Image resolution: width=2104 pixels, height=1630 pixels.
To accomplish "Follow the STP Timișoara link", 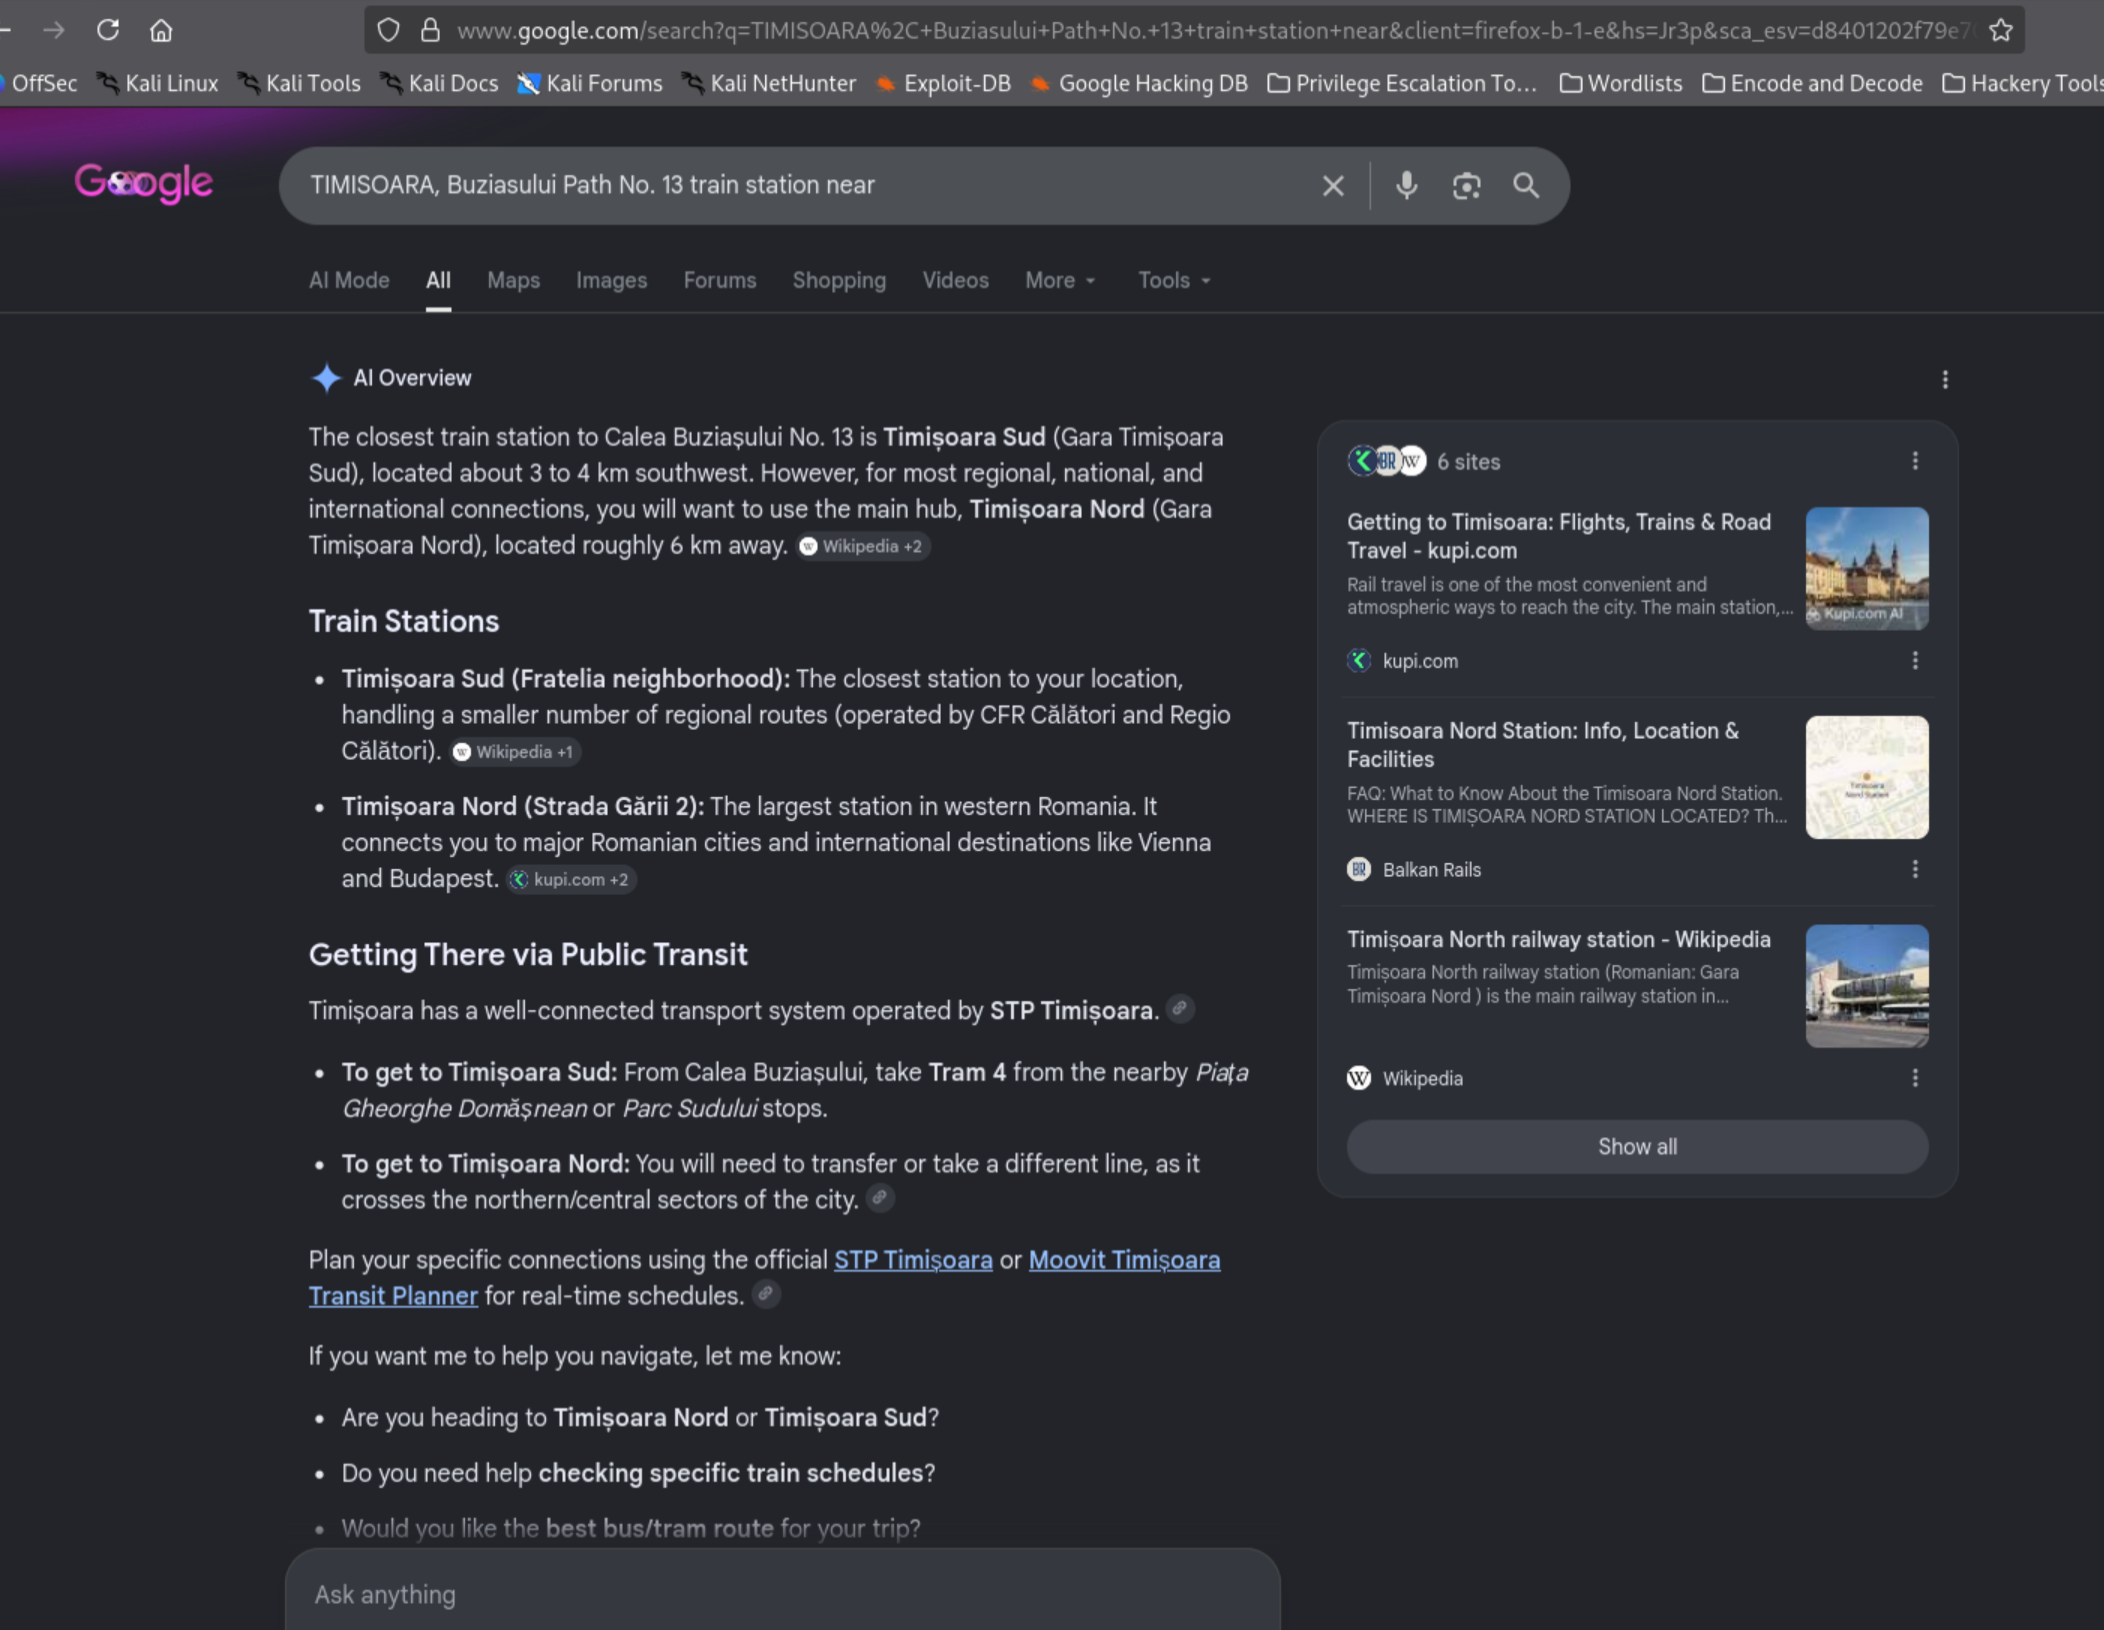I will (x=913, y=1260).
